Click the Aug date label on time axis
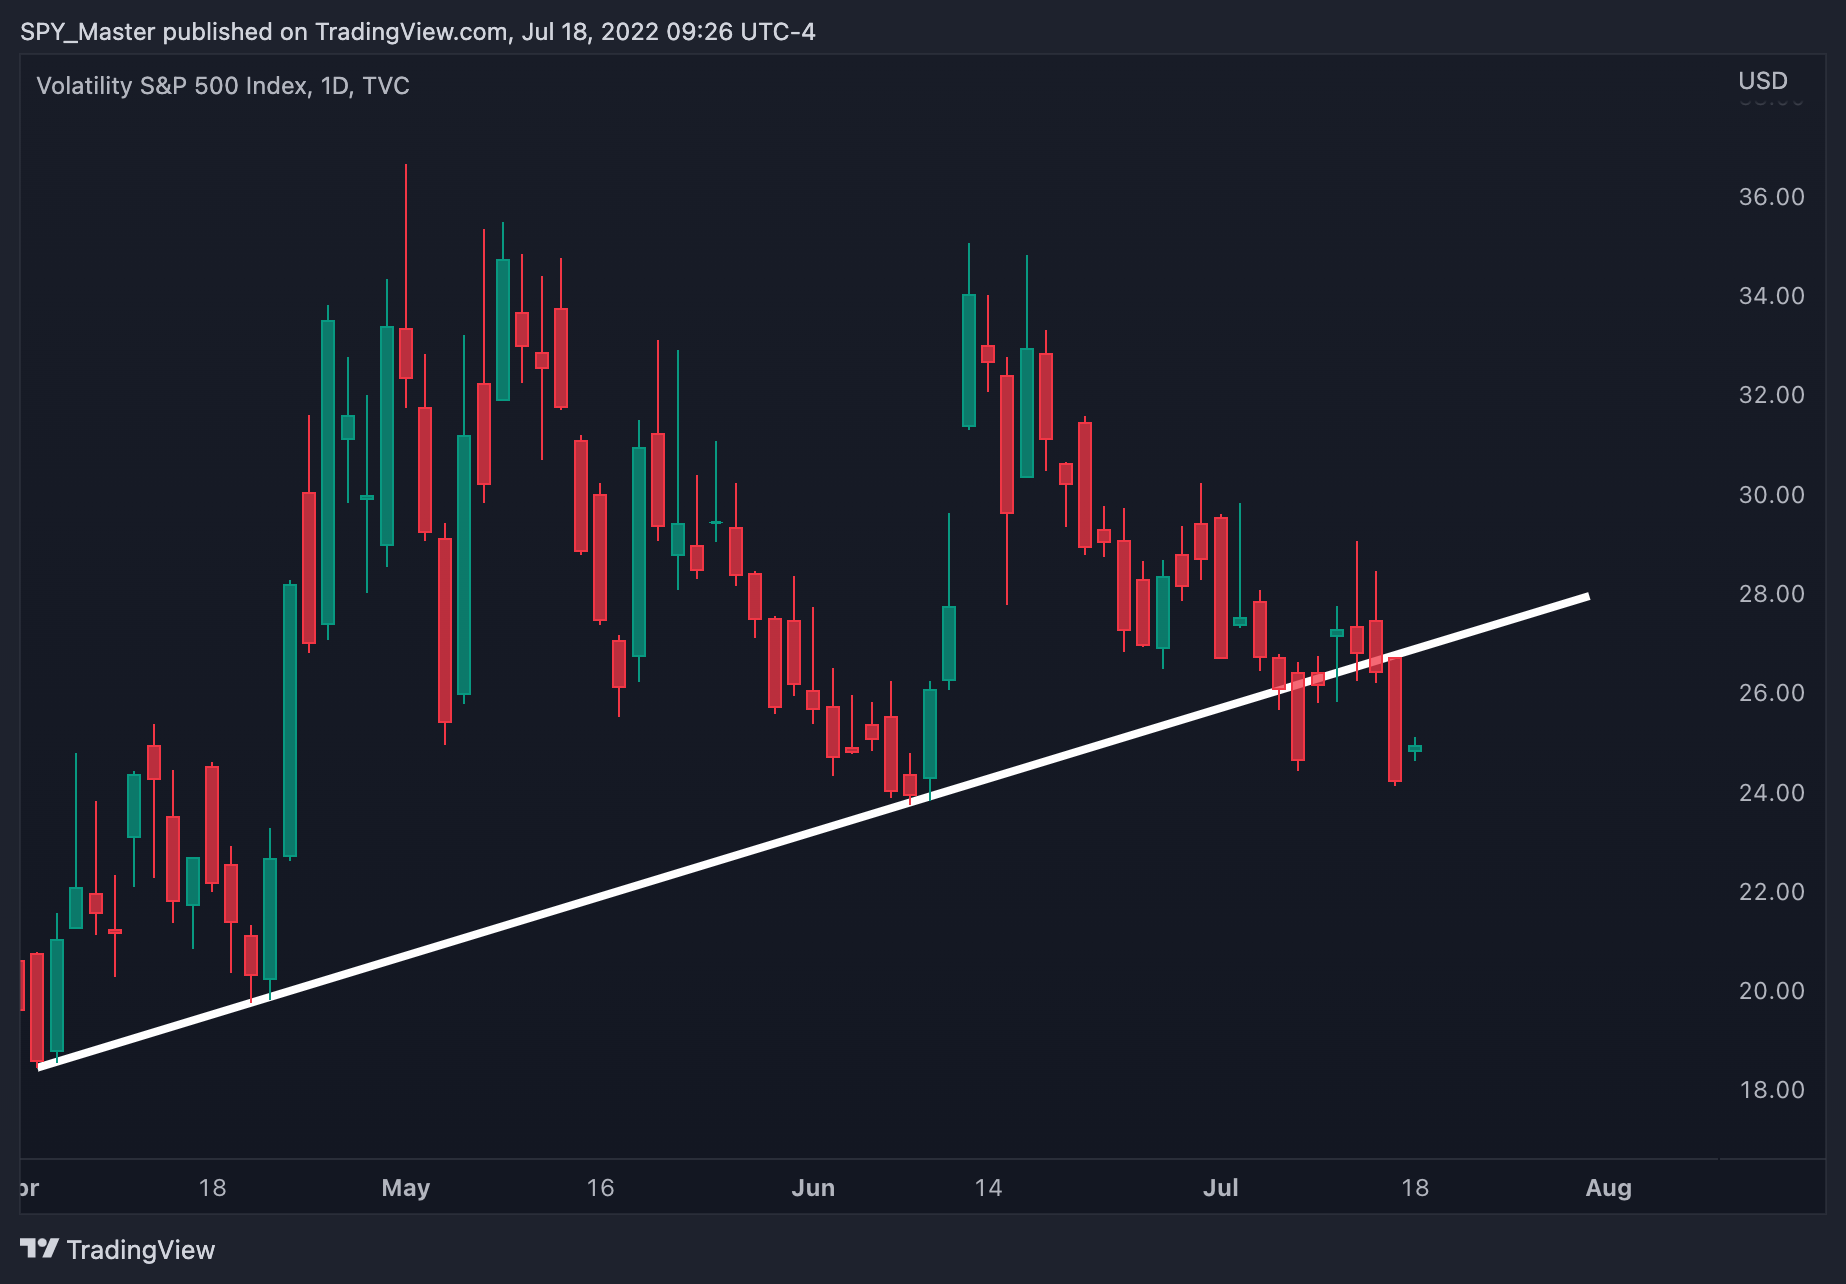Image resolution: width=1846 pixels, height=1284 pixels. (x=1609, y=1188)
